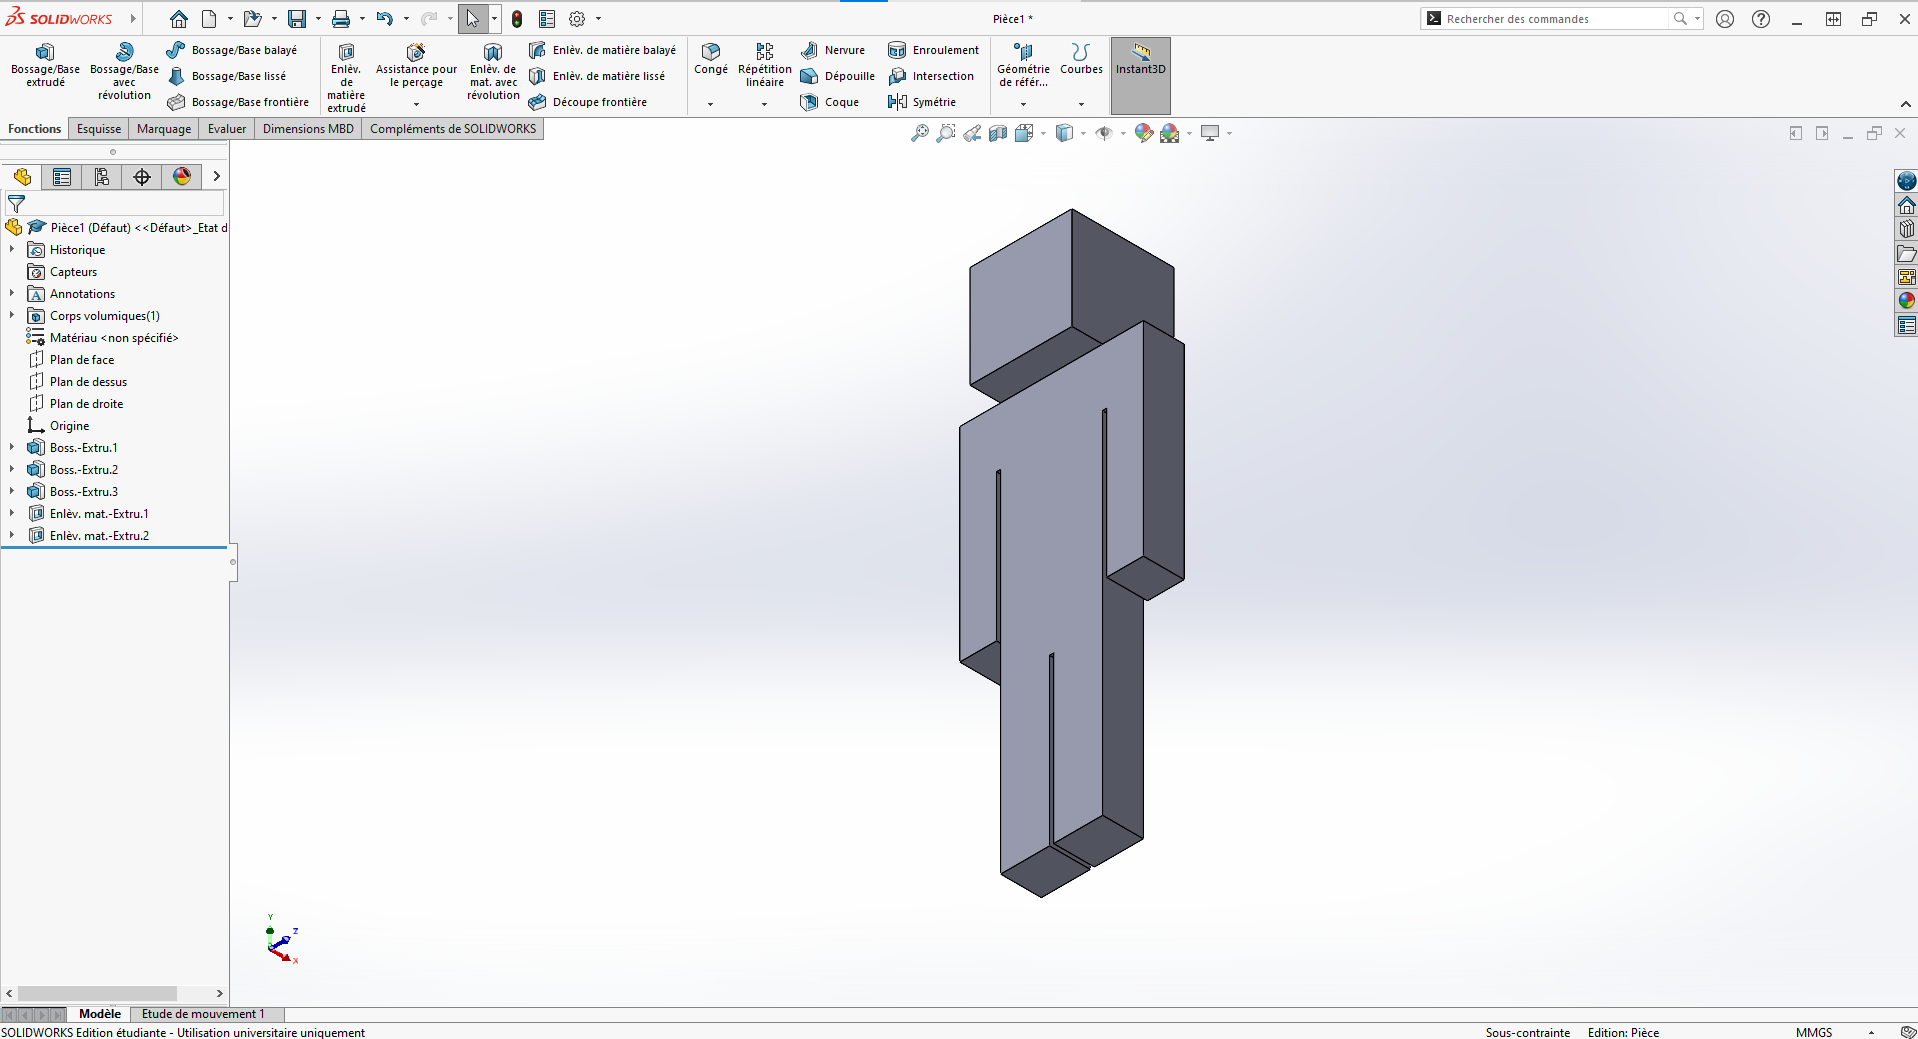Image resolution: width=1918 pixels, height=1039 pixels.
Task: Select Enlèv. de mat. avec révolution
Action: [x=493, y=71]
